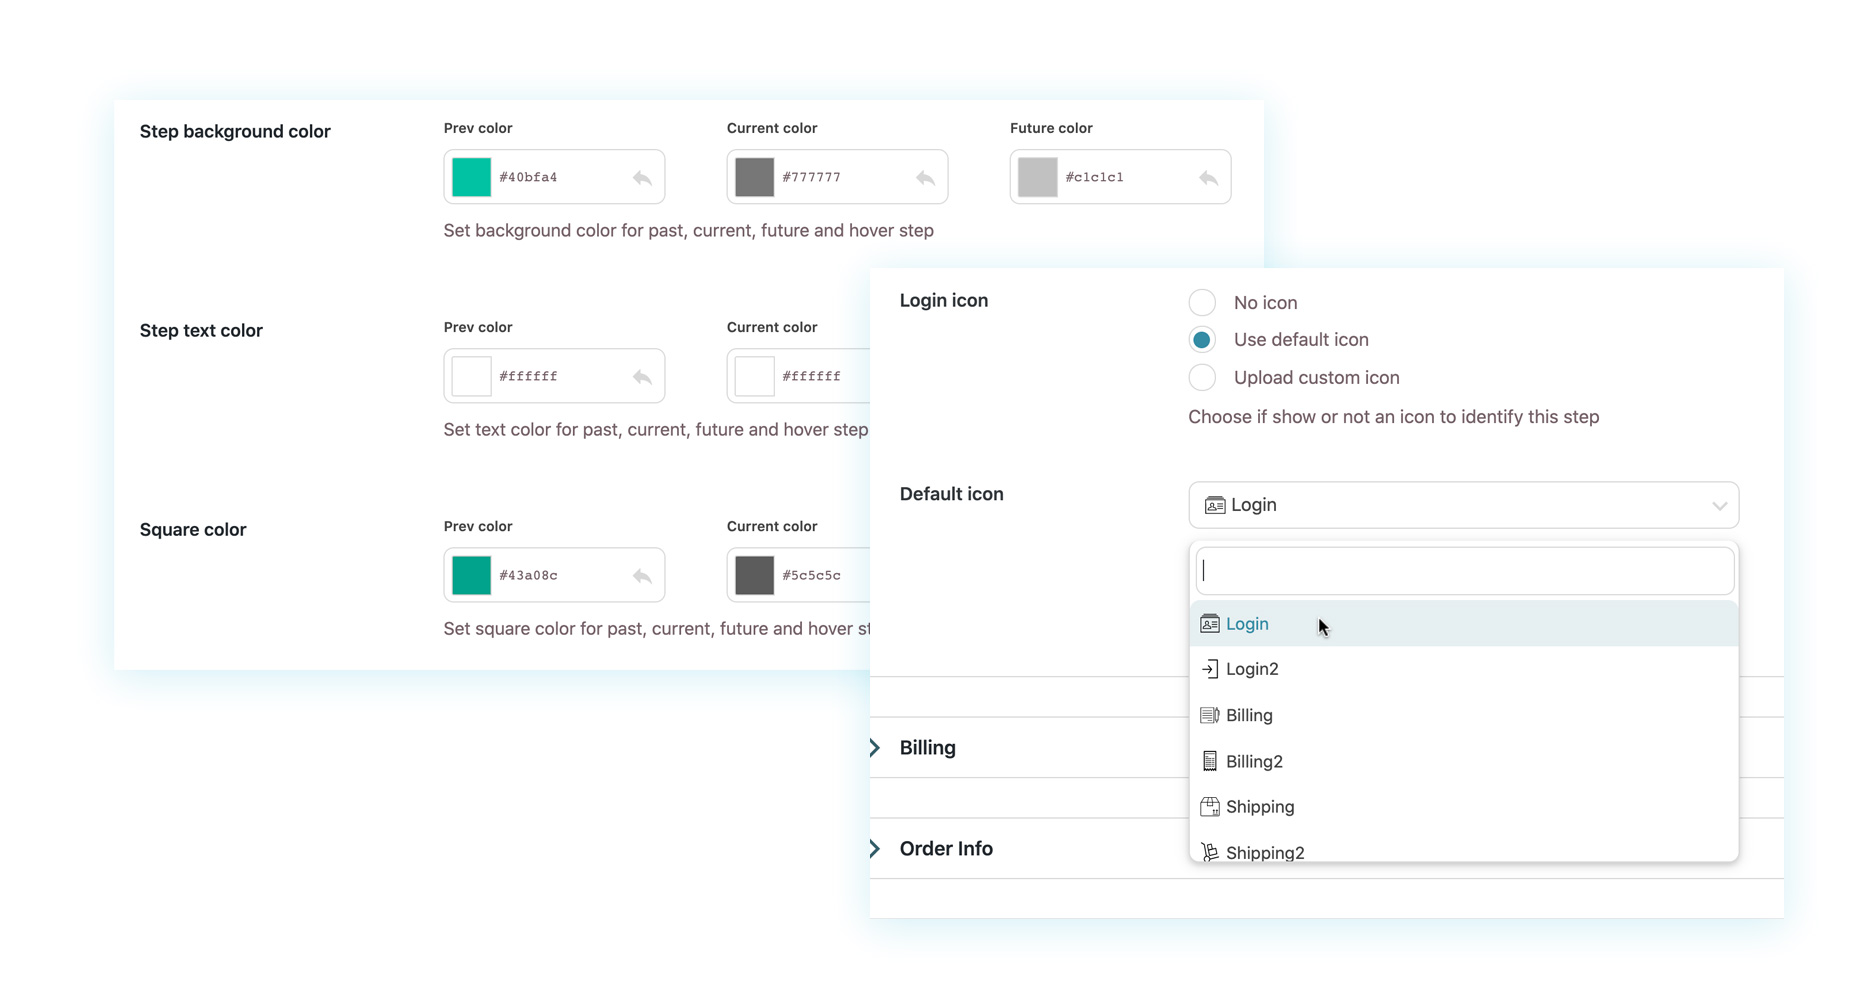Reset the square Prev color
The image size is (1873, 991).
coord(642,576)
